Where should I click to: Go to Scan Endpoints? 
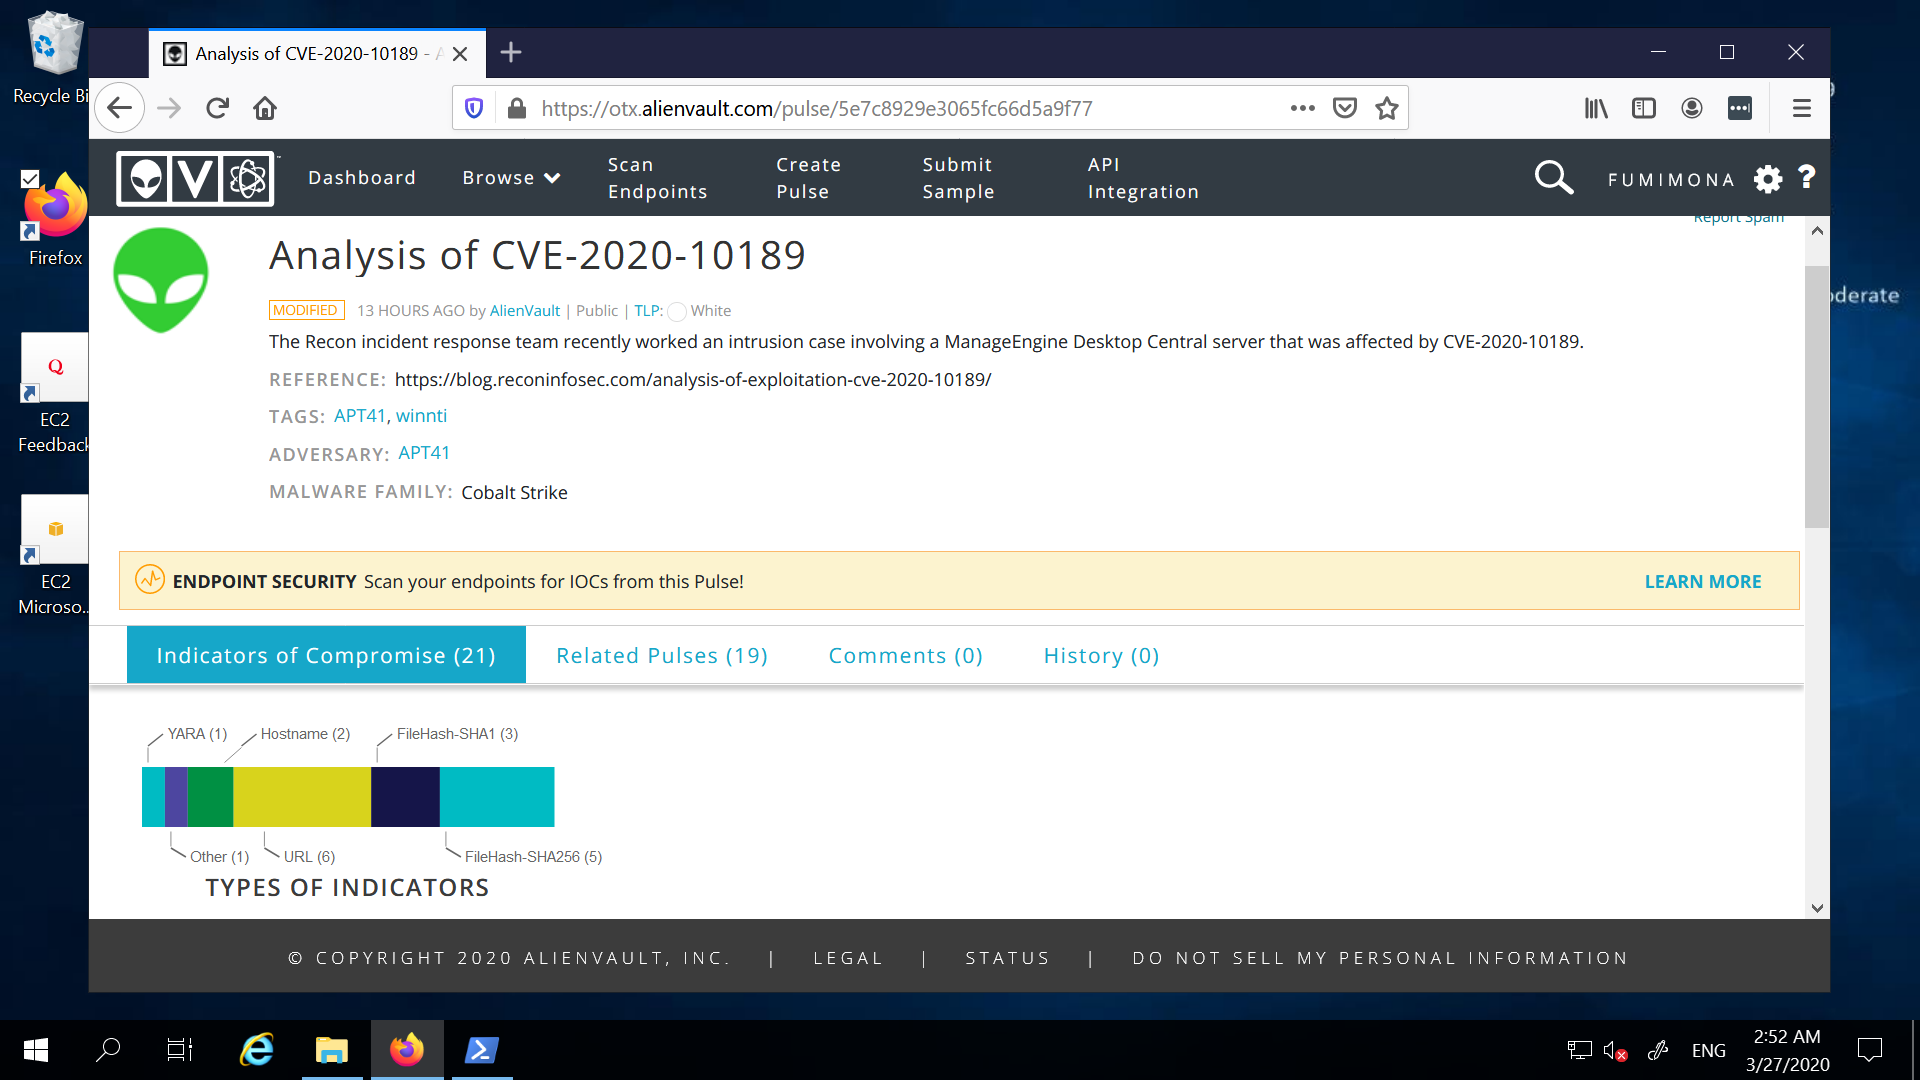(x=657, y=178)
